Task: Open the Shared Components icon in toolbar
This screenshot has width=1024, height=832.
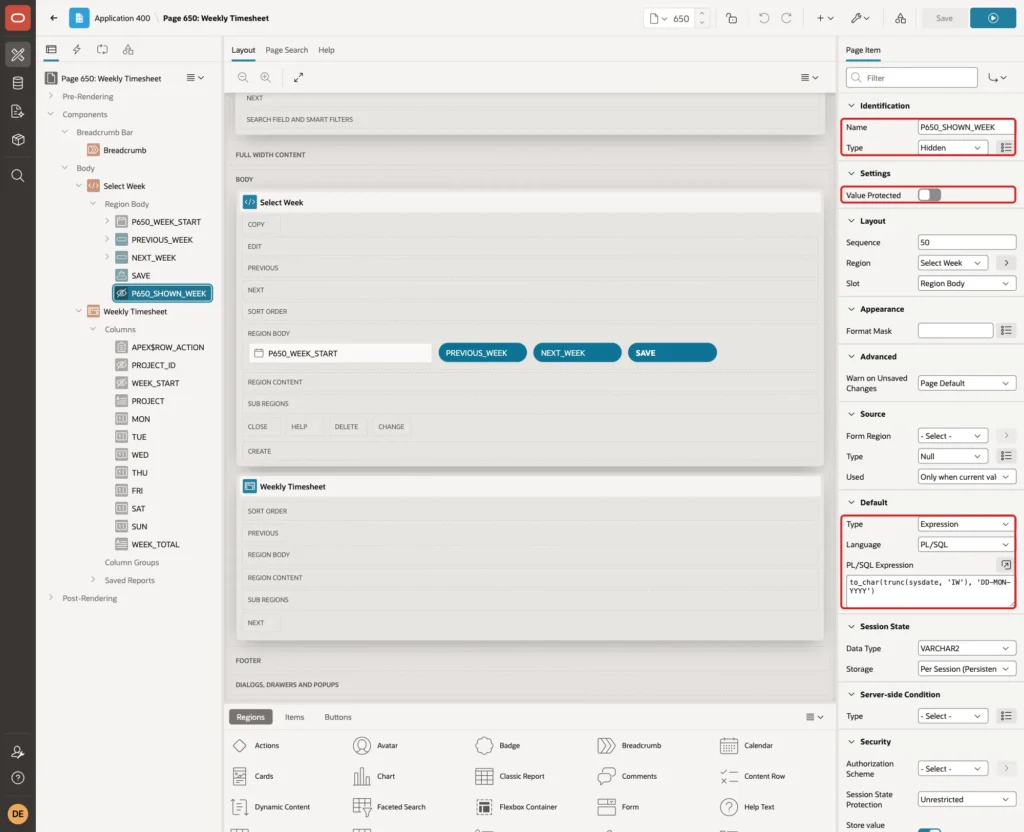Action: coord(901,18)
